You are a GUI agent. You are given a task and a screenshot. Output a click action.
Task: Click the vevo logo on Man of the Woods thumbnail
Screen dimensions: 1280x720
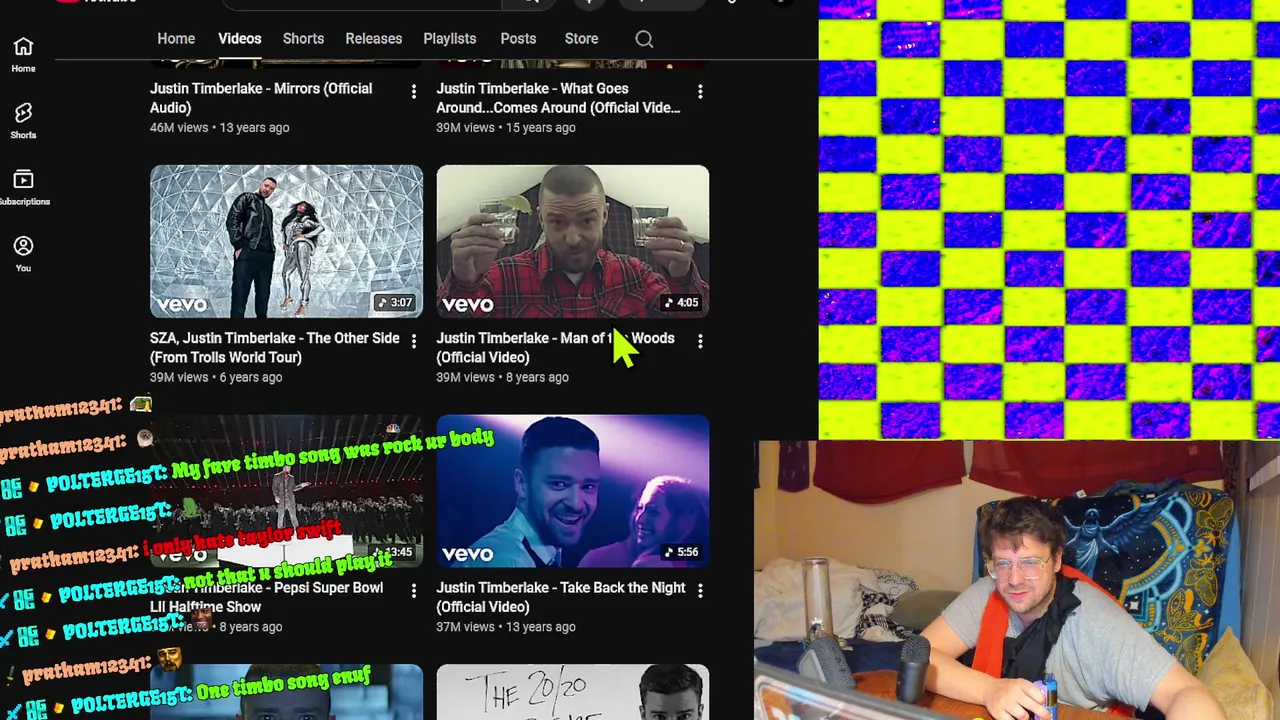coord(468,303)
